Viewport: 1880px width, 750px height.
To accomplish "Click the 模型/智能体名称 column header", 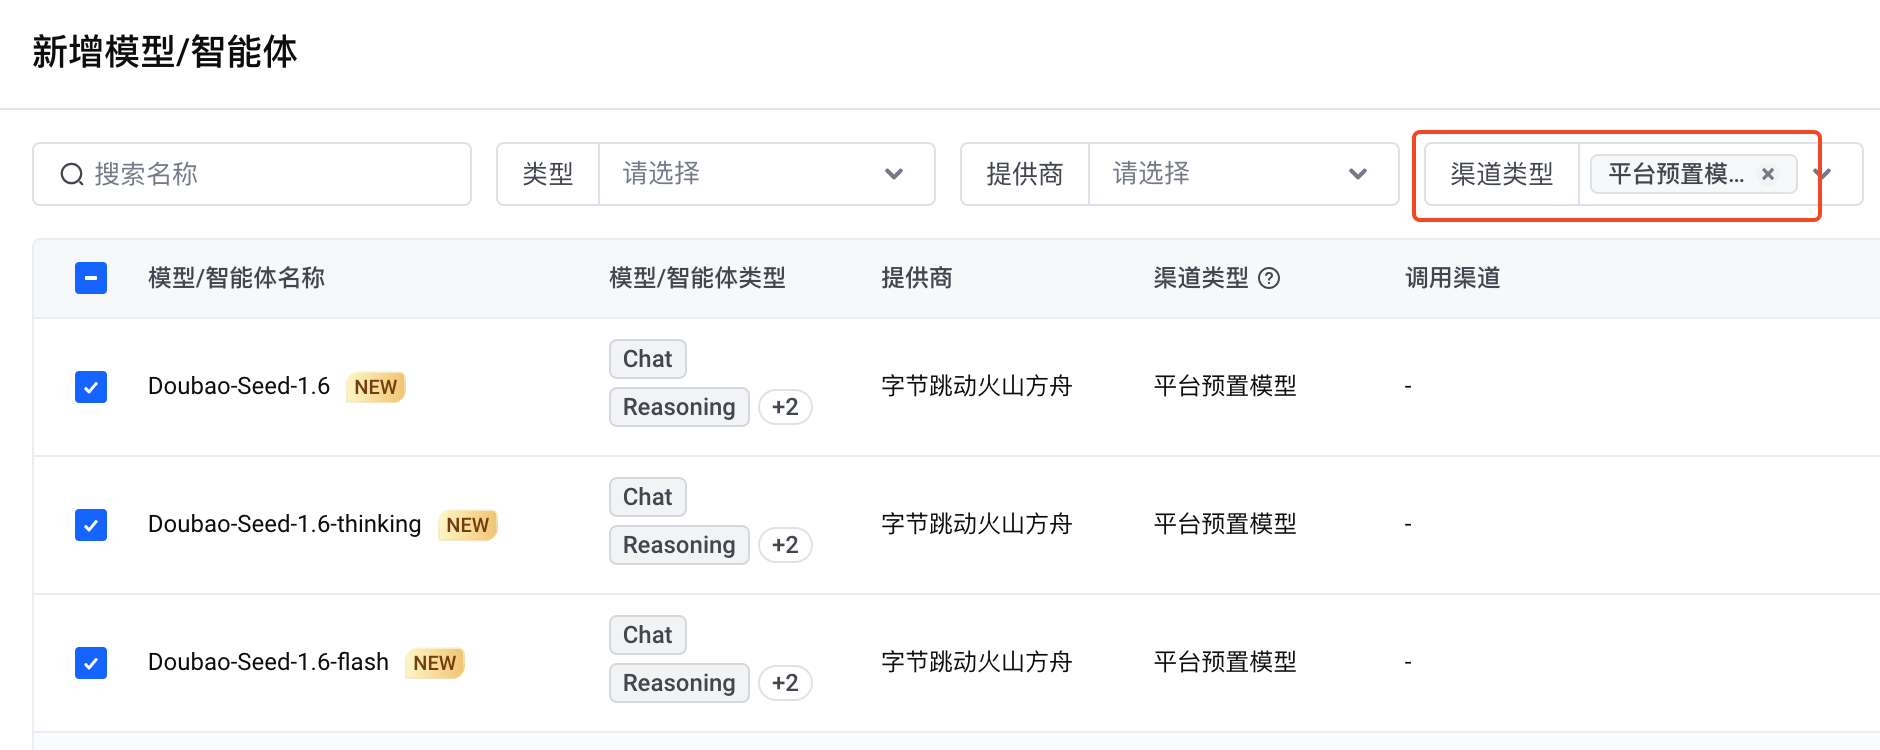I will (x=236, y=278).
